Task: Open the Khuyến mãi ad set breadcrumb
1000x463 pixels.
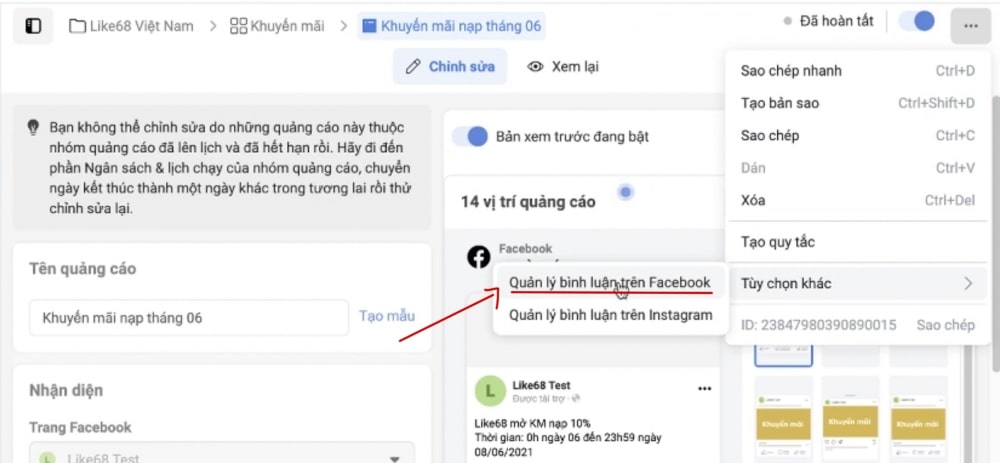Action: [277, 26]
